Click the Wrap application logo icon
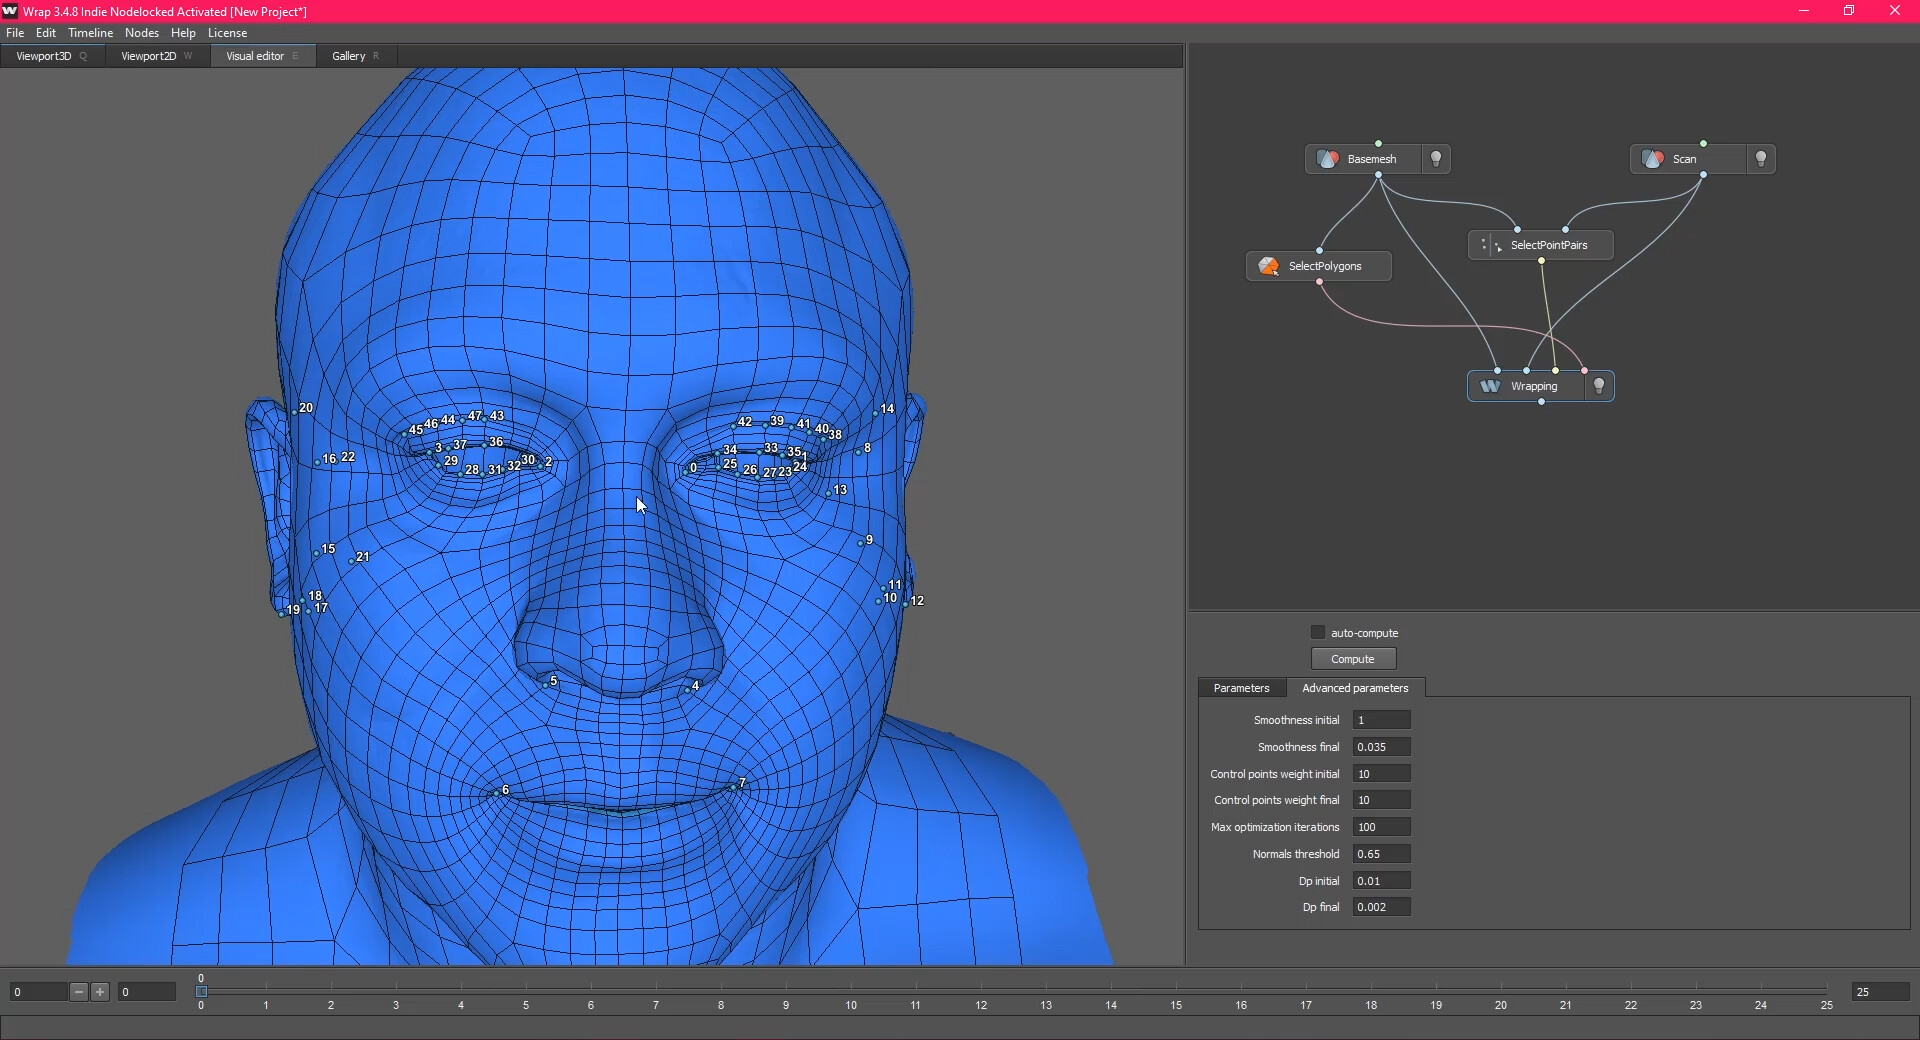Image resolution: width=1920 pixels, height=1040 pixels. (10, 11)
